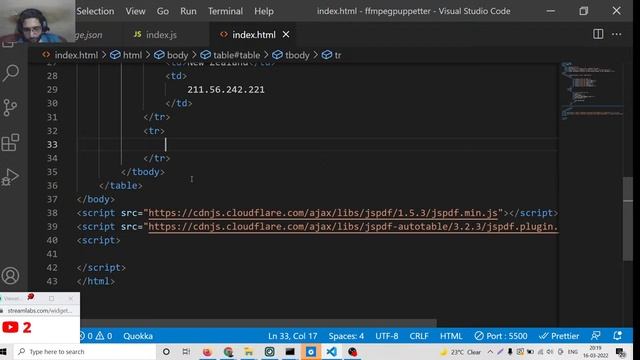This screenshot has height=360, width=640.
Task: Open the notifications bell in status bar
Action: tap(617, 336)
